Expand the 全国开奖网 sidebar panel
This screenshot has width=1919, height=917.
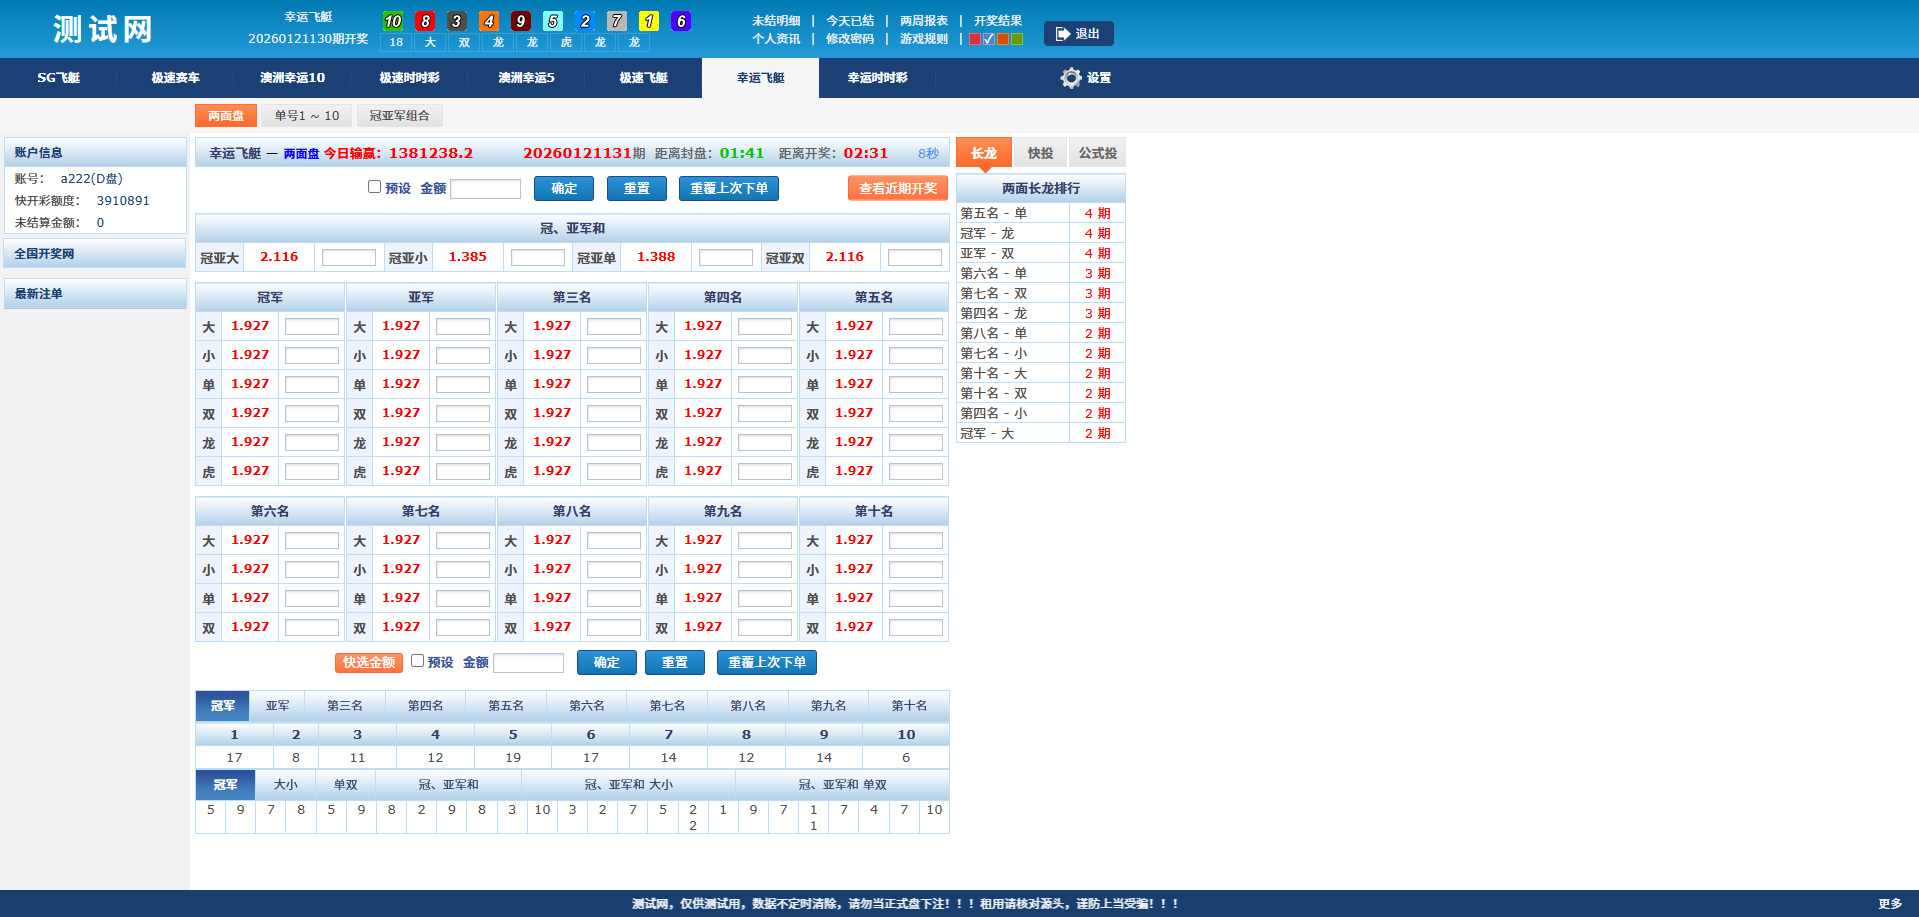[95, 254]
